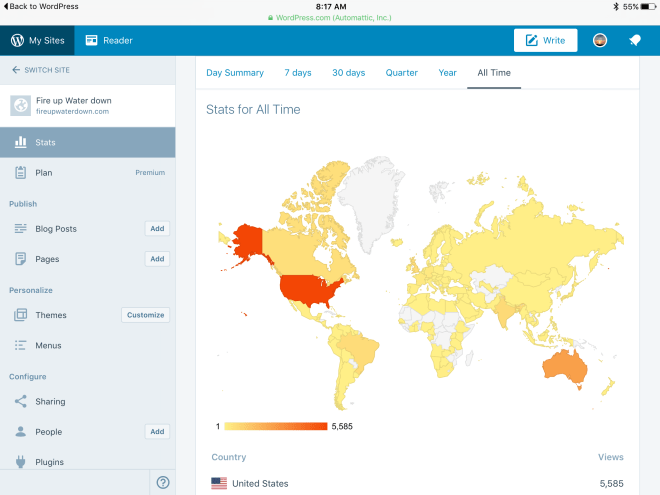Image resolution: width=660 pixels, height=495 pixels.
Task: Click Australia on the world map
Action: click(564, 365)
